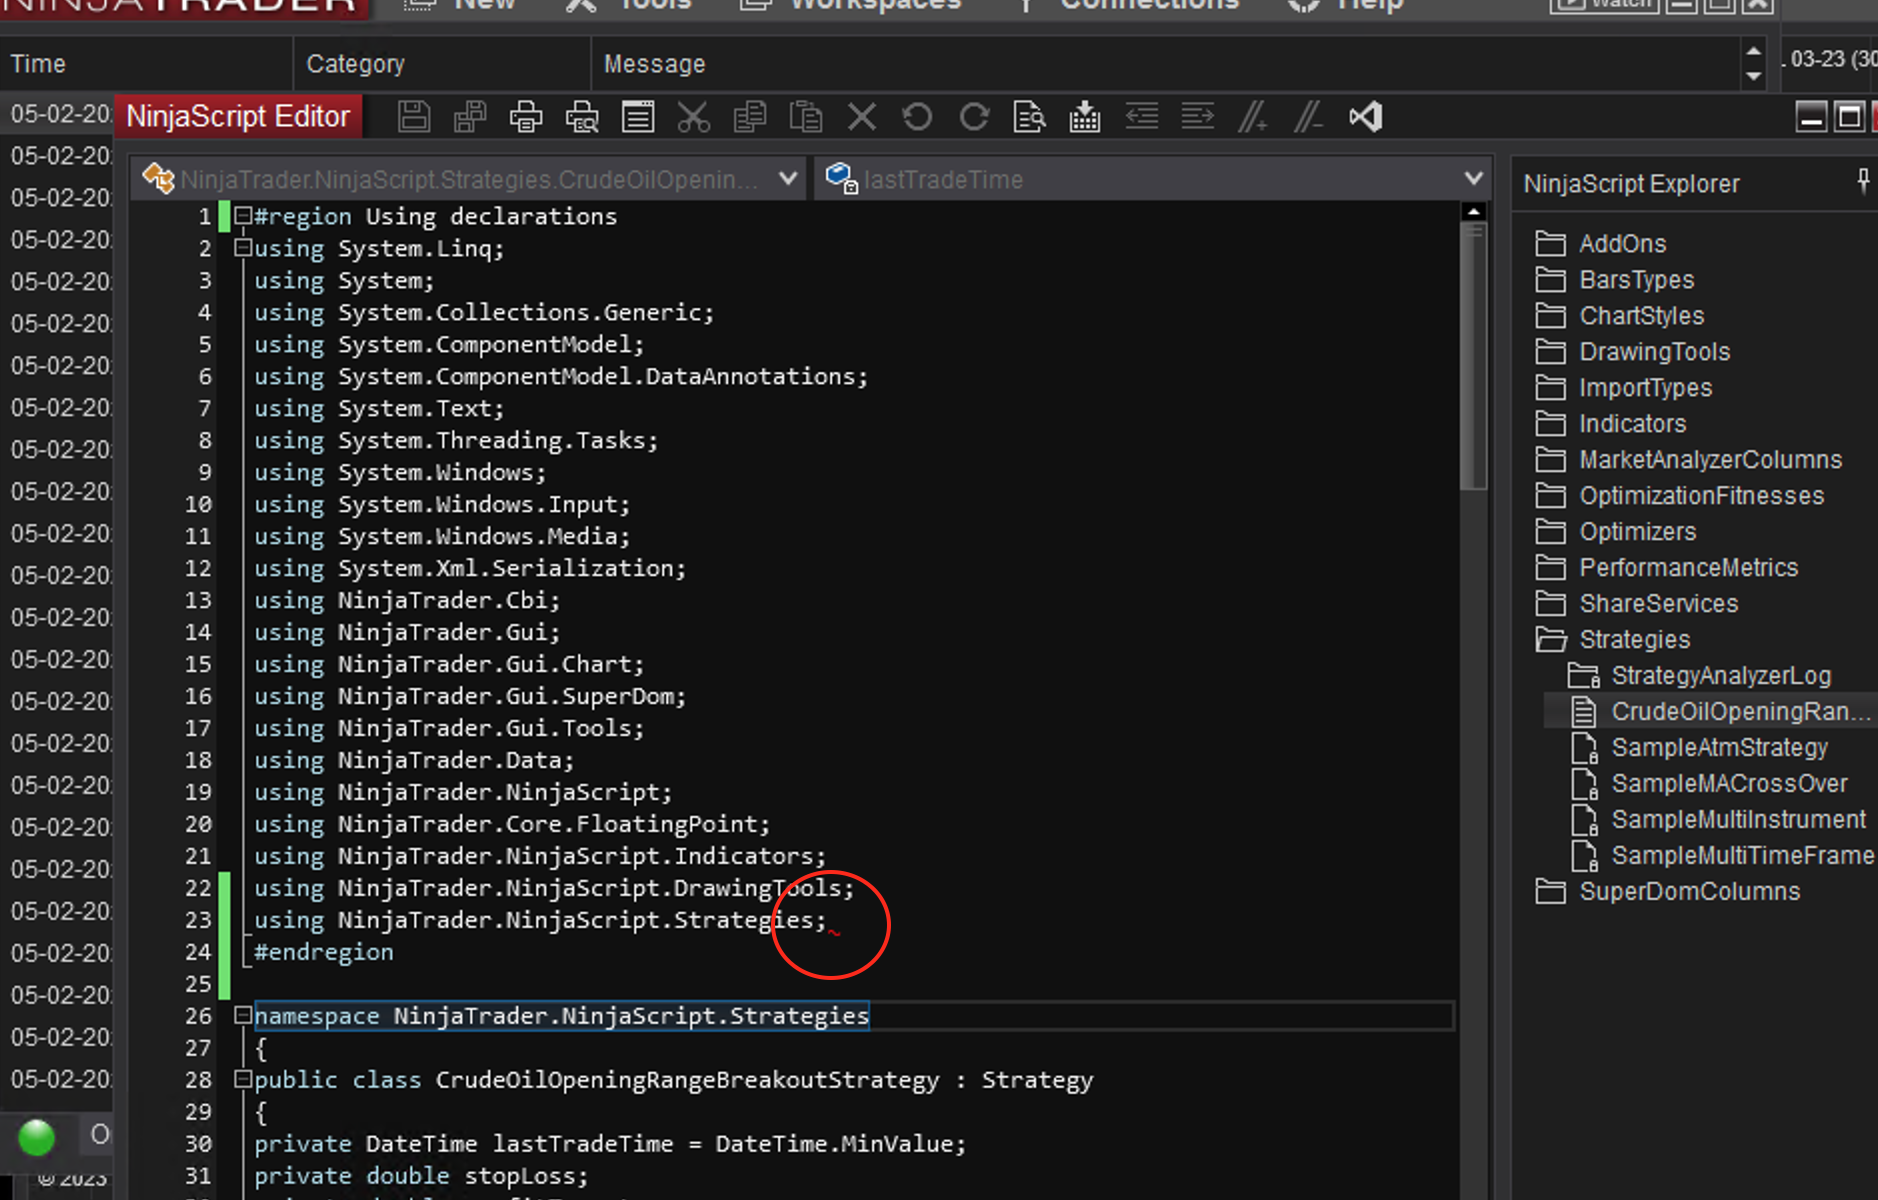Click the Category column header
The image size is (1878, 1200).
click(356, 64)
